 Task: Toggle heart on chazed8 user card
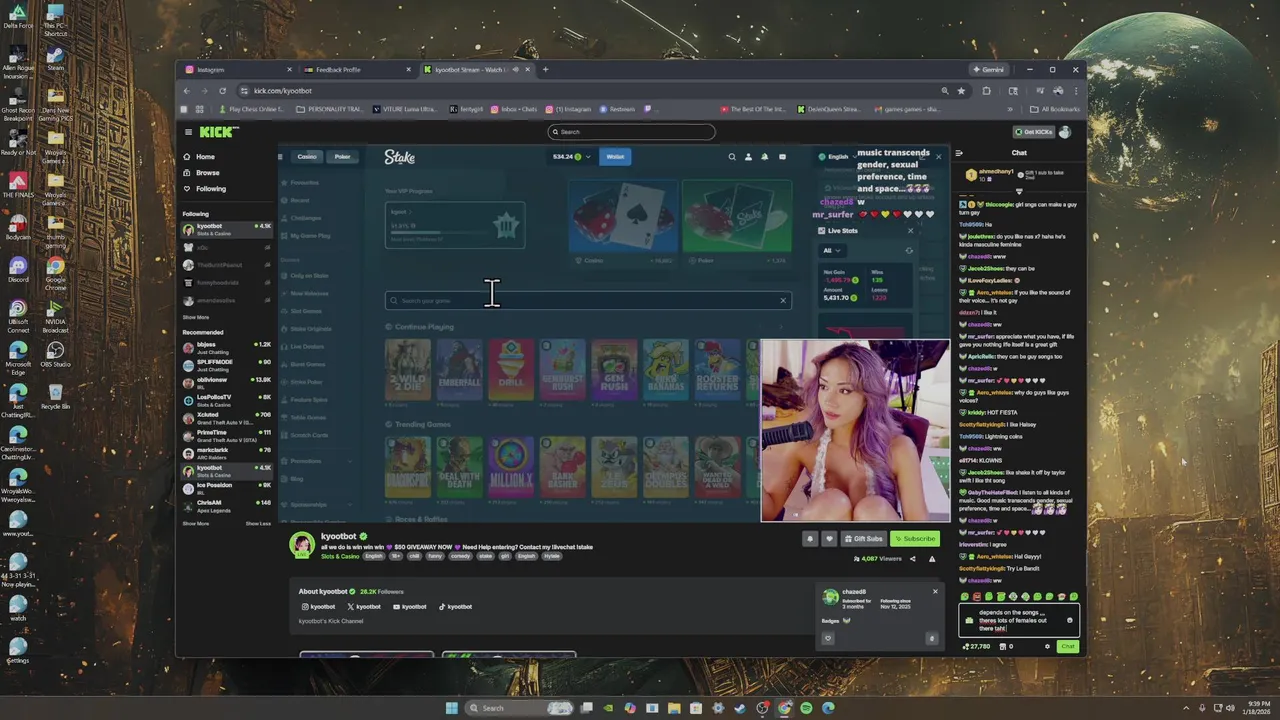point(828,638)
